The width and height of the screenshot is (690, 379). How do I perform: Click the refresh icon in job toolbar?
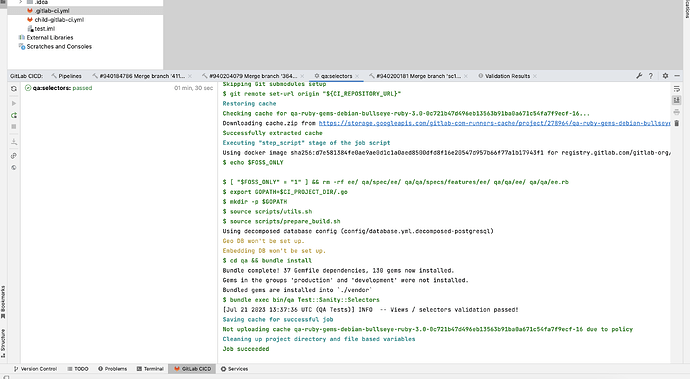(14, 88)
